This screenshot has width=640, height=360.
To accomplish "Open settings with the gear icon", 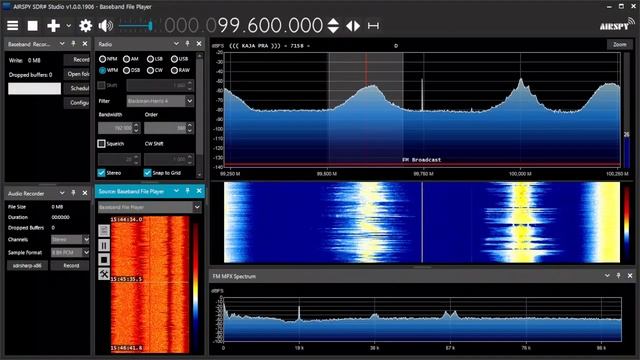I will coord(85,26).
